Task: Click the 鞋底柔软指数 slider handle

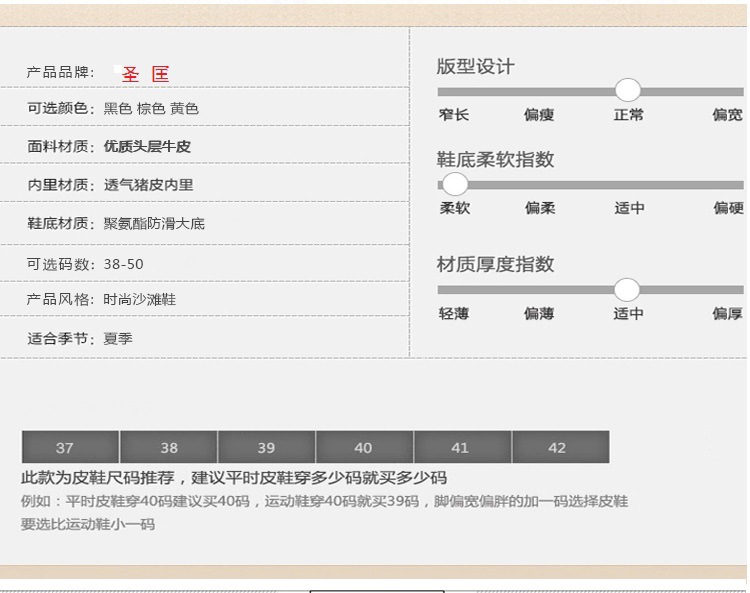Action: [455, 184]
